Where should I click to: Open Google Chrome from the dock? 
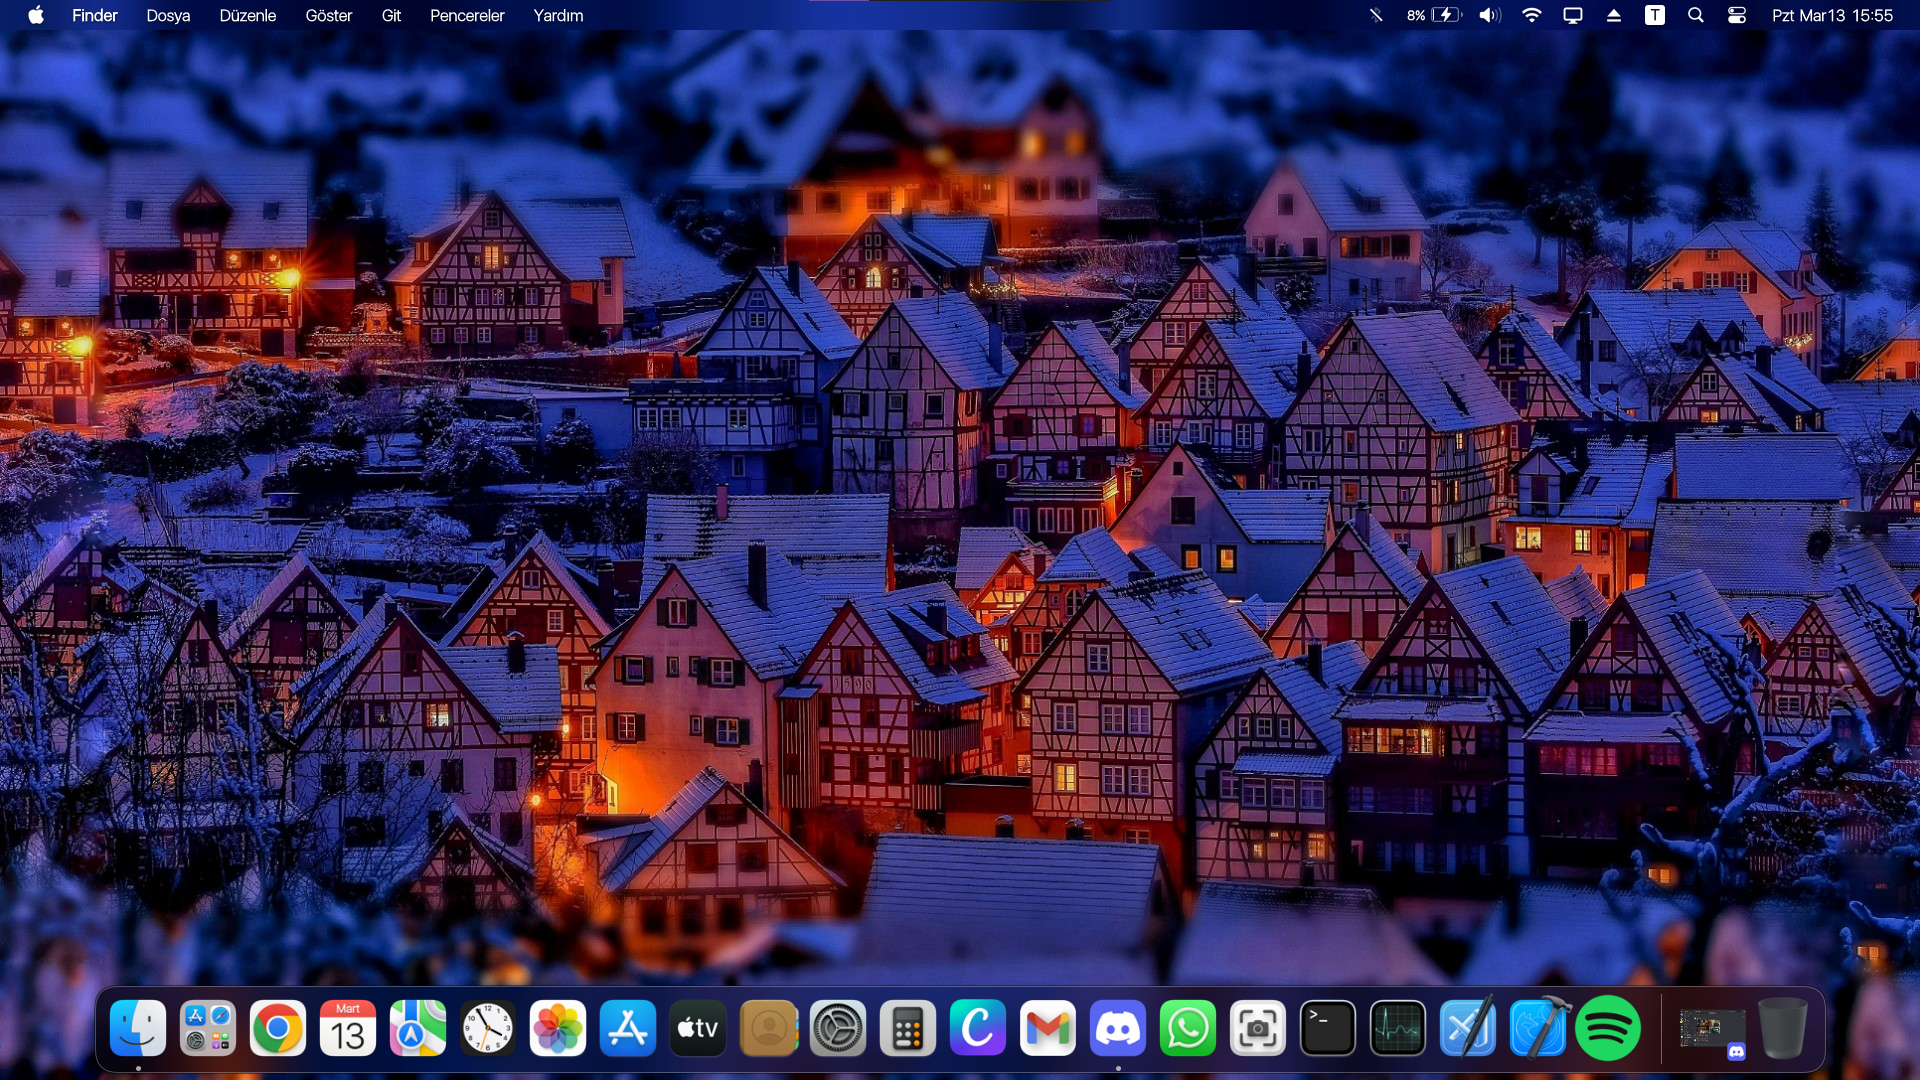(x=277, y=1028)
